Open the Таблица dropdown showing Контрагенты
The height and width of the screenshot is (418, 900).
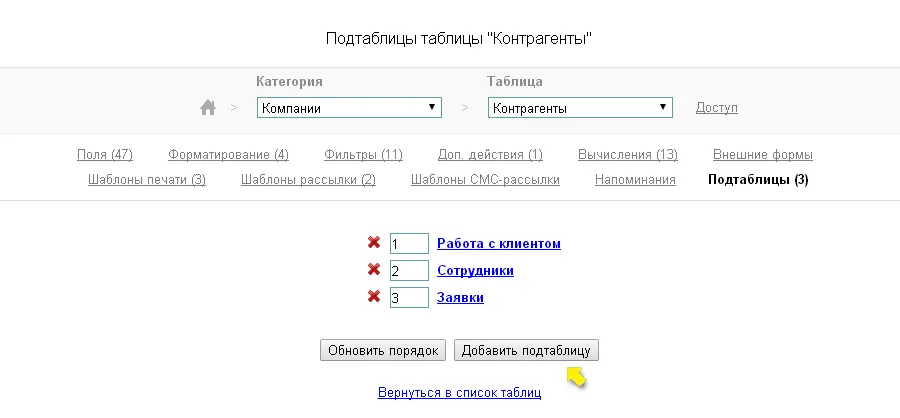pyautogui.click(x=580, y=108)
